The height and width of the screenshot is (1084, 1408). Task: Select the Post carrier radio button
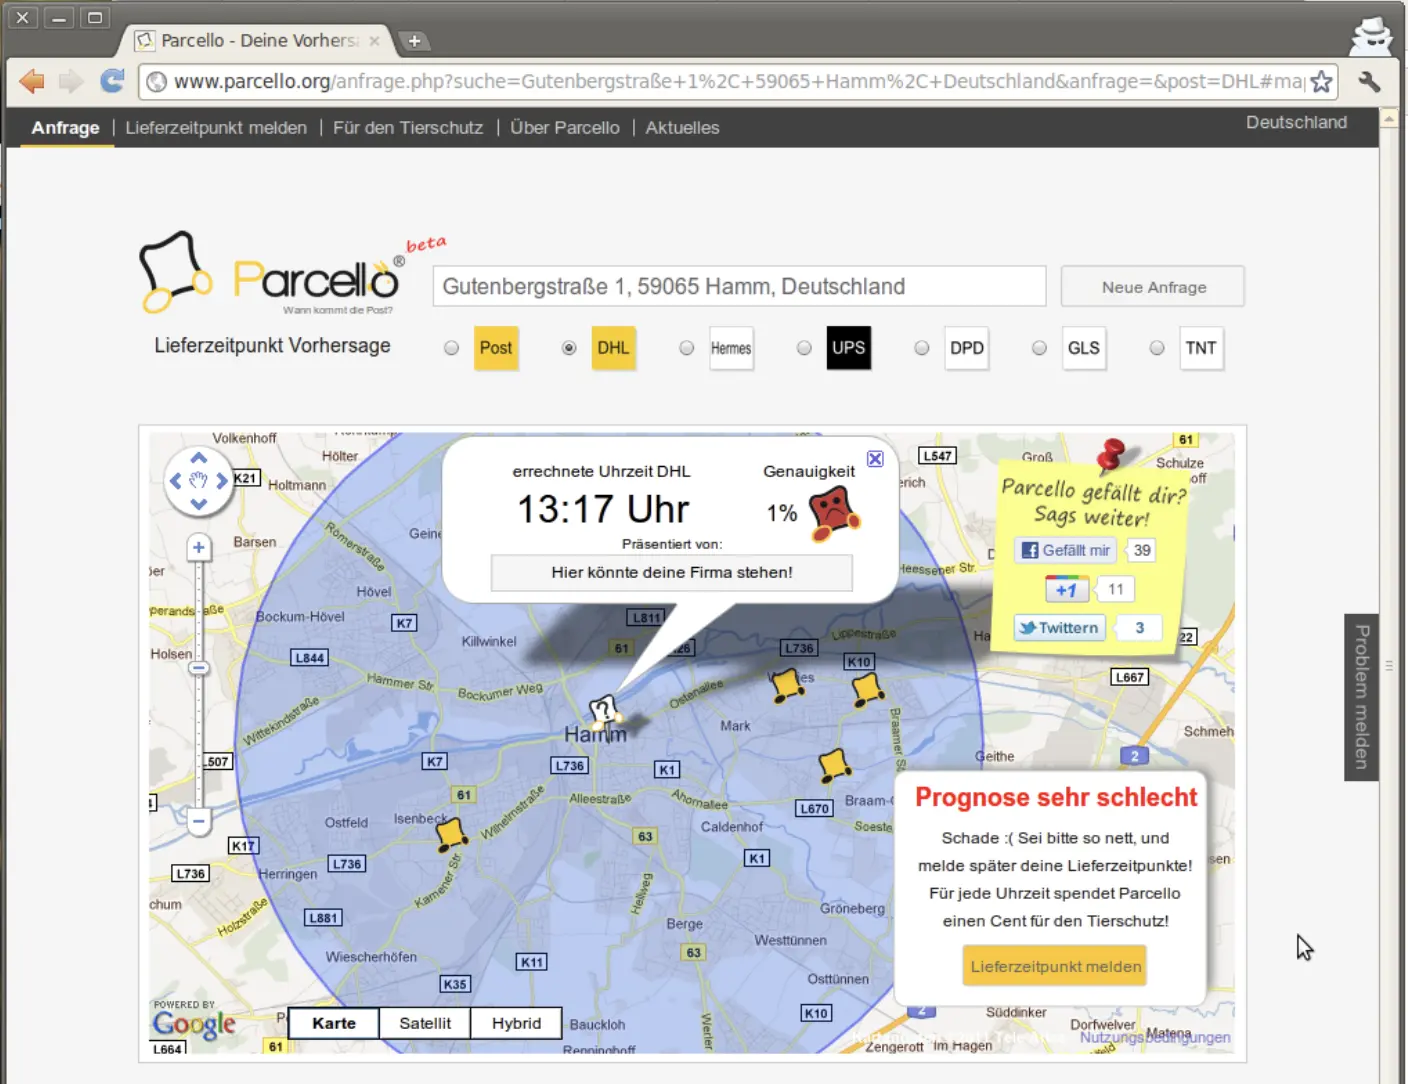[452, 348]
